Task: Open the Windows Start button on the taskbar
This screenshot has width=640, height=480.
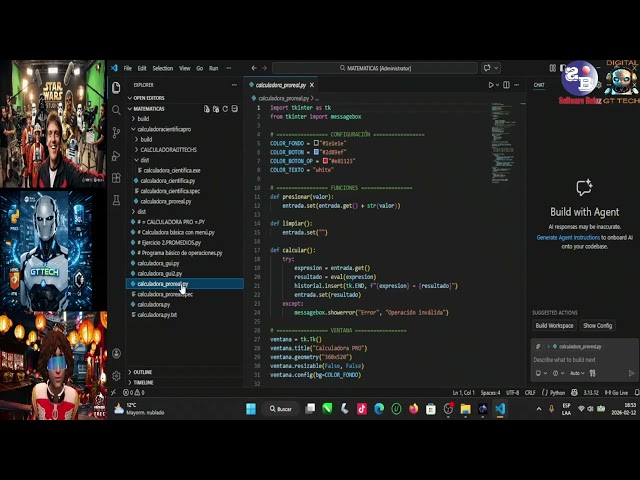Action: (x=251, y=409)
